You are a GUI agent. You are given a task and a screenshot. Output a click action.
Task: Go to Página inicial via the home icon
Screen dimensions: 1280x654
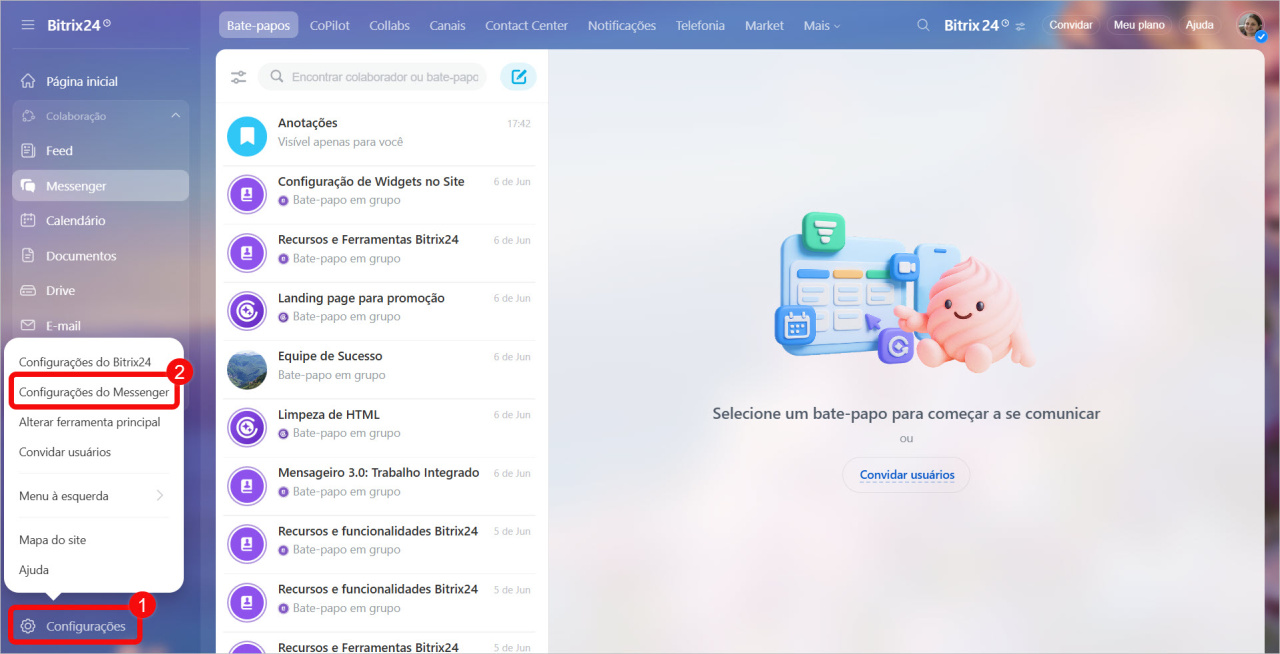(28, 81)
